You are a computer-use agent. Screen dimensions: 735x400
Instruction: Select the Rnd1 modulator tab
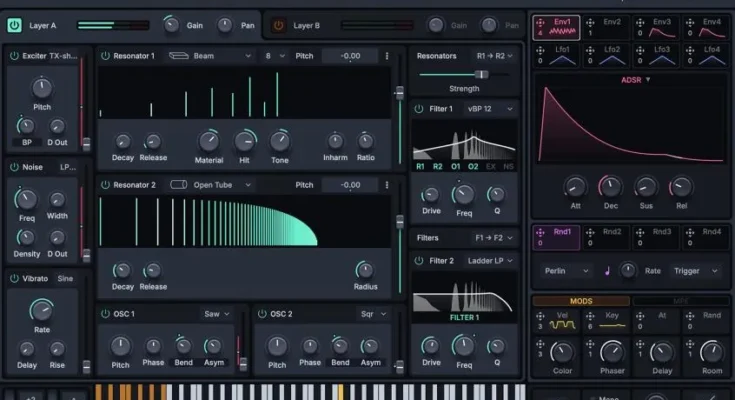pyautogui.click(x=556, y=237)
